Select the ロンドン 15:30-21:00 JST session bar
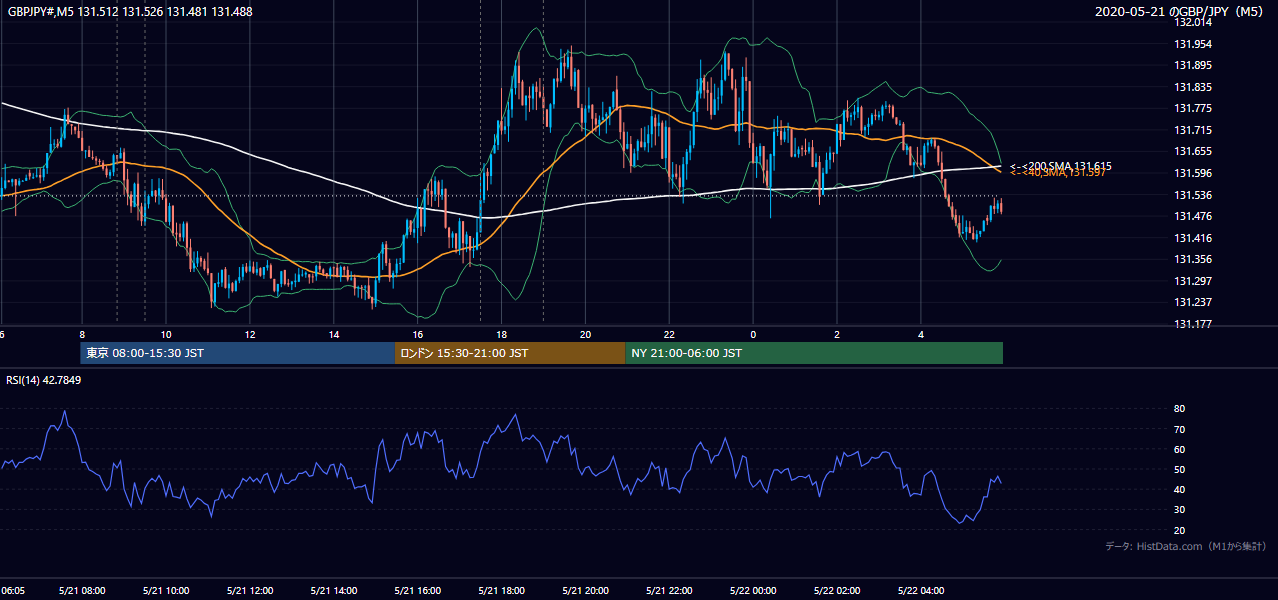 tap(510, 353)
